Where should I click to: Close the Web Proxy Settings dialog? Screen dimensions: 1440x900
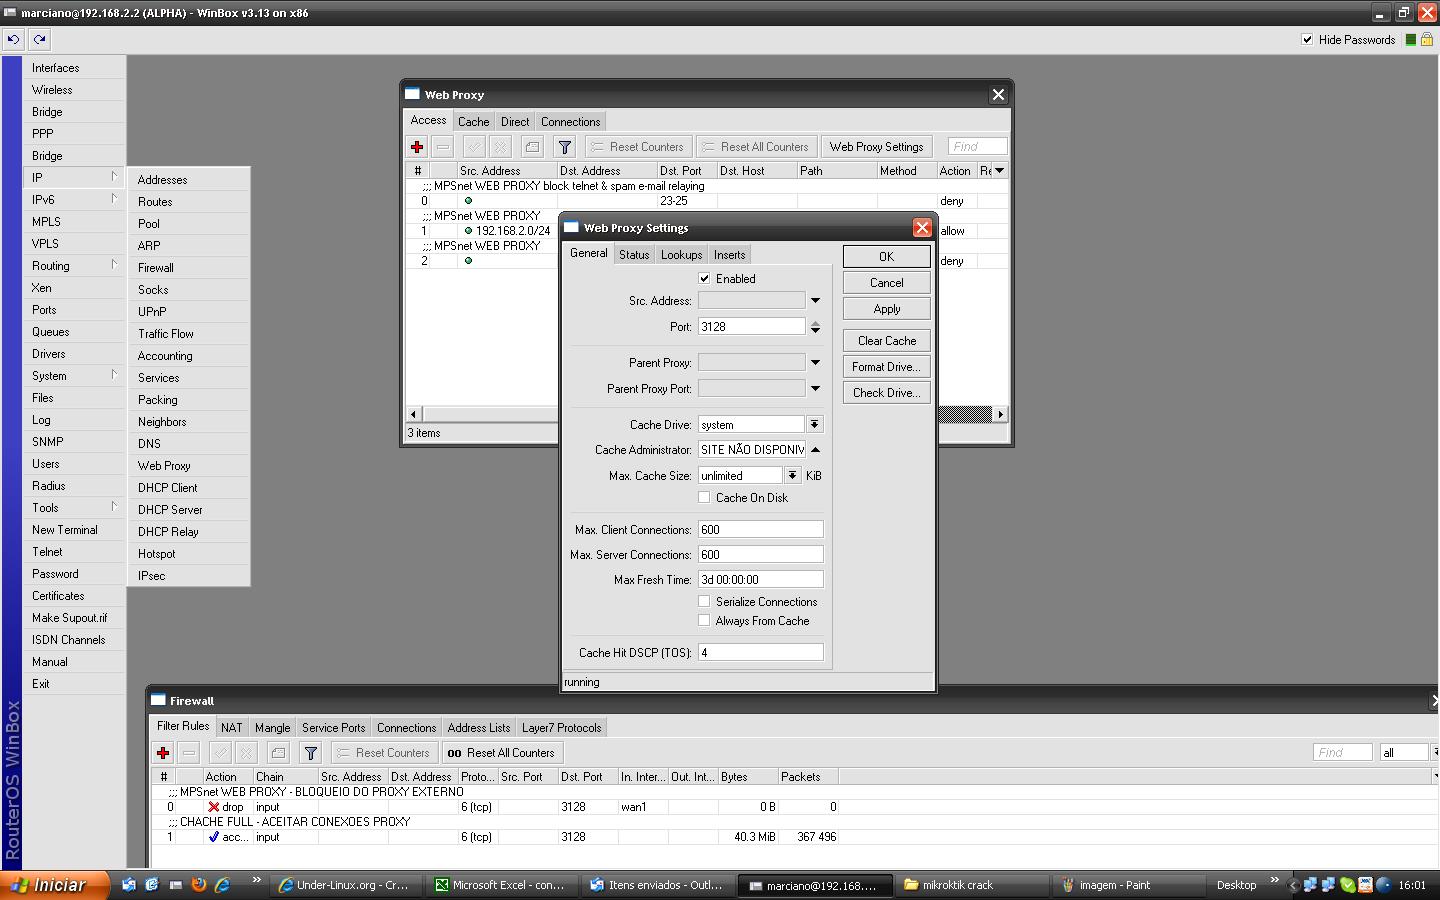coord(922,228)
